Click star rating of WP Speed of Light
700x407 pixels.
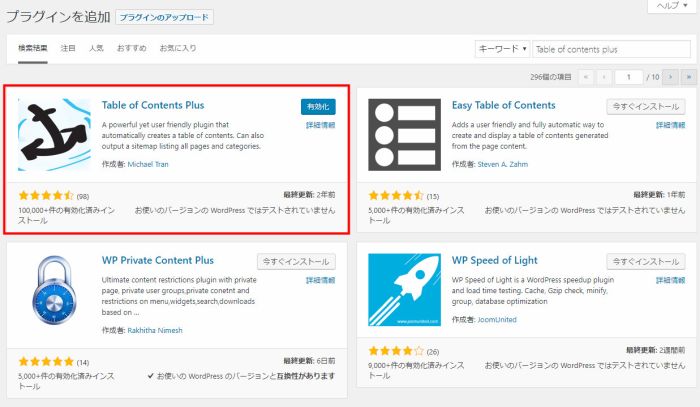pyautogui.click(x=396, y=351)
